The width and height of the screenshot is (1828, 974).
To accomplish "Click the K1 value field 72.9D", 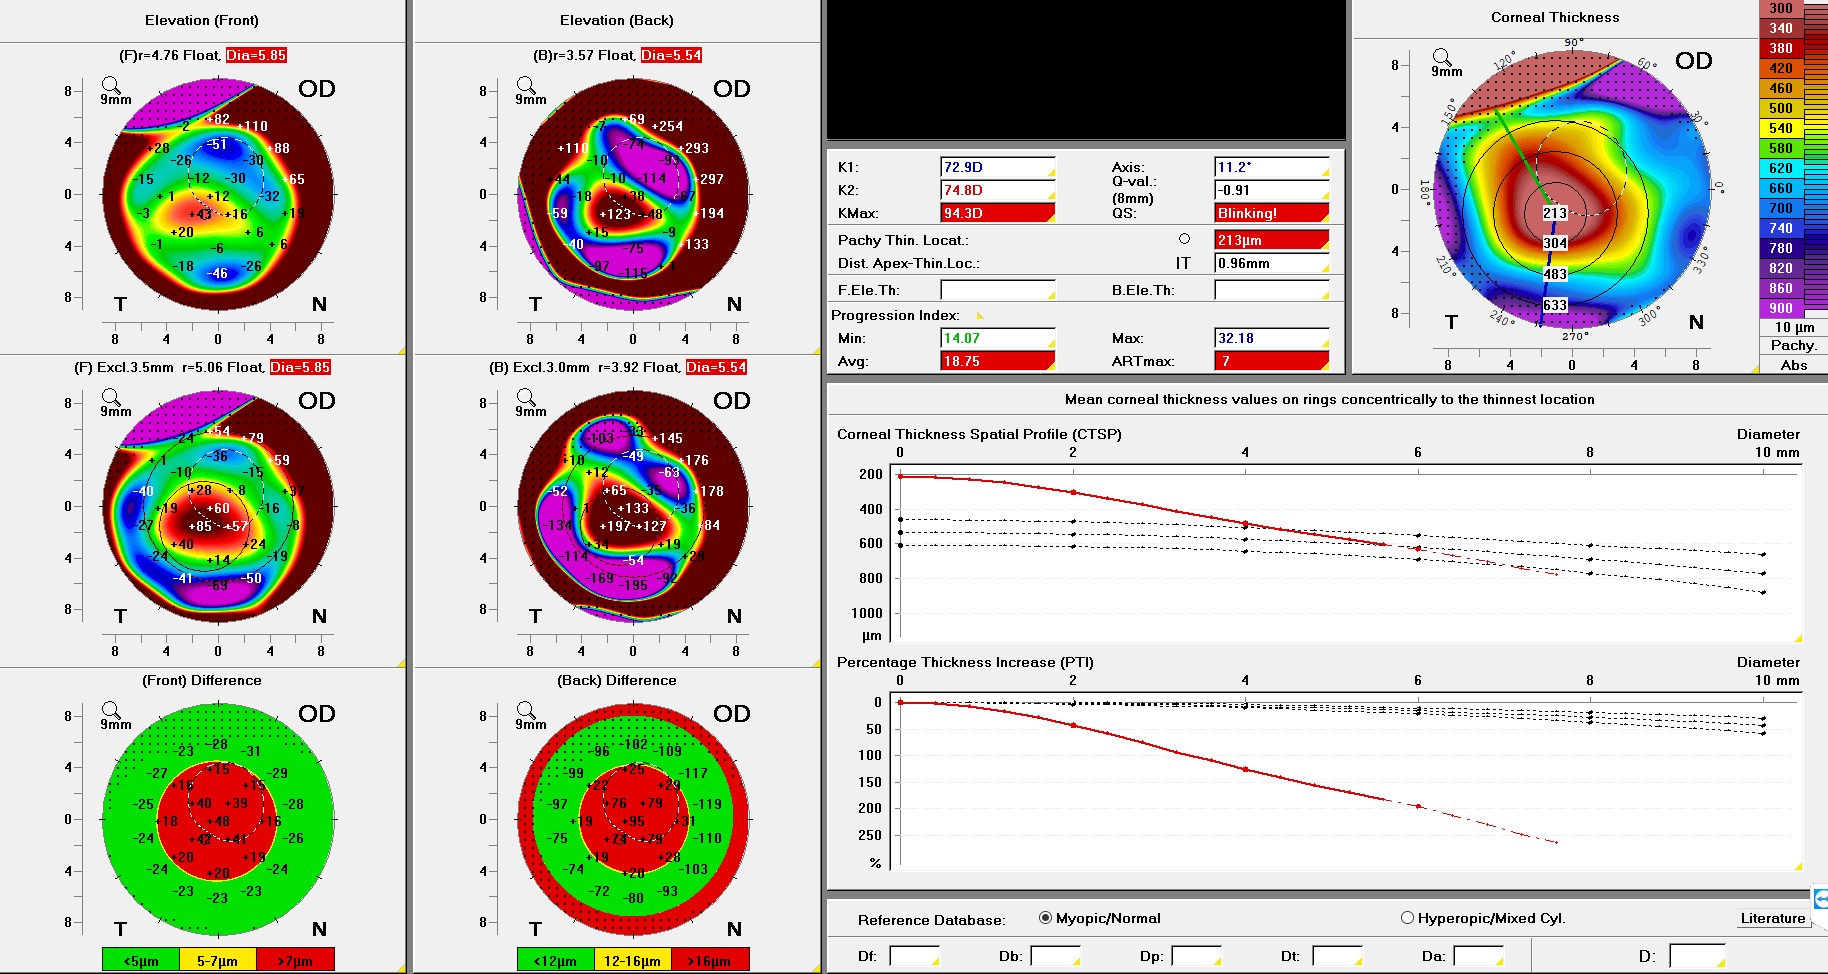I will [x=998, y=167].
